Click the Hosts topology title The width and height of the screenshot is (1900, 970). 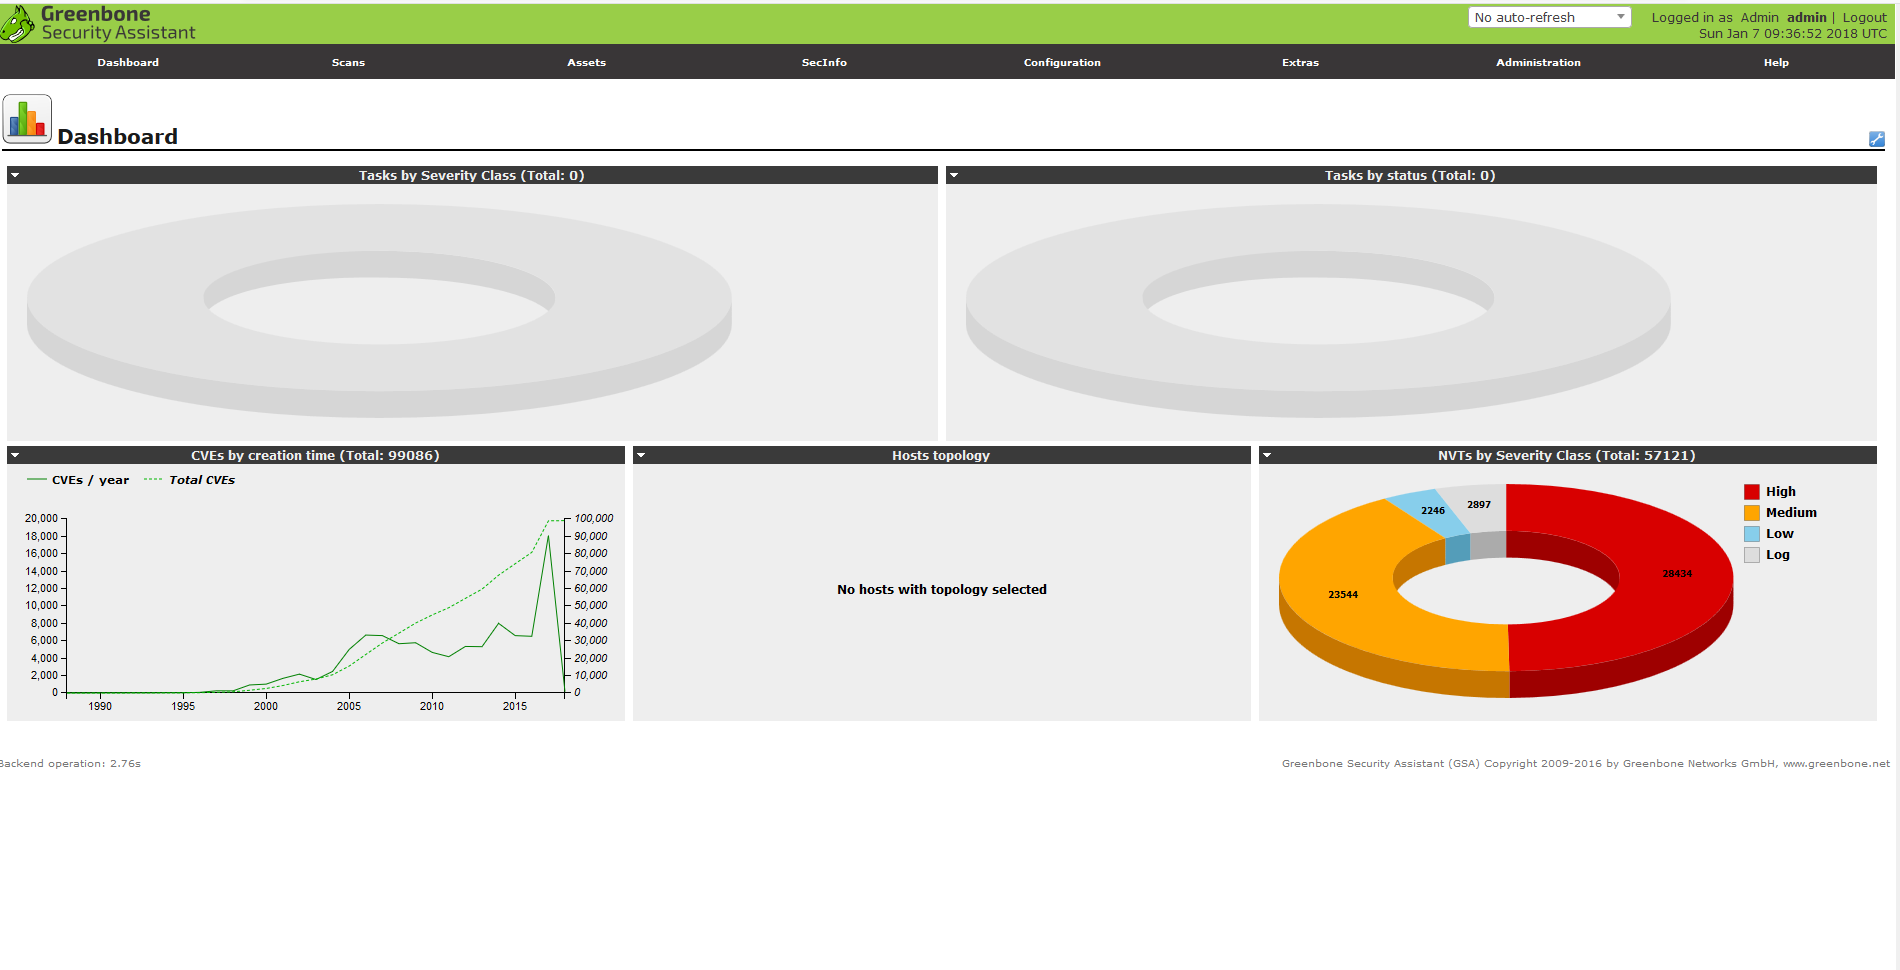tap(941, 455)
